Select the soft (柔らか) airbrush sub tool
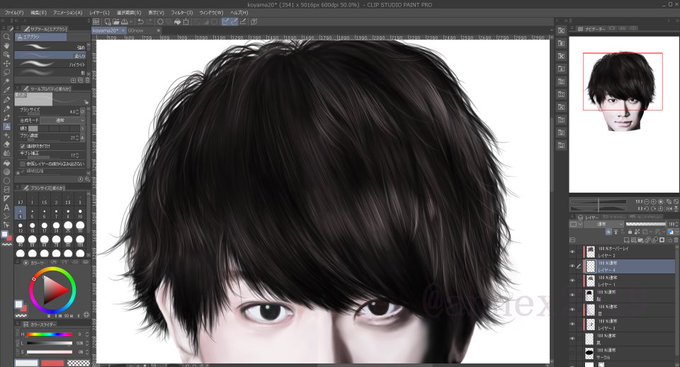This screenshot has width=680, height=367. (x=51, y=56)
